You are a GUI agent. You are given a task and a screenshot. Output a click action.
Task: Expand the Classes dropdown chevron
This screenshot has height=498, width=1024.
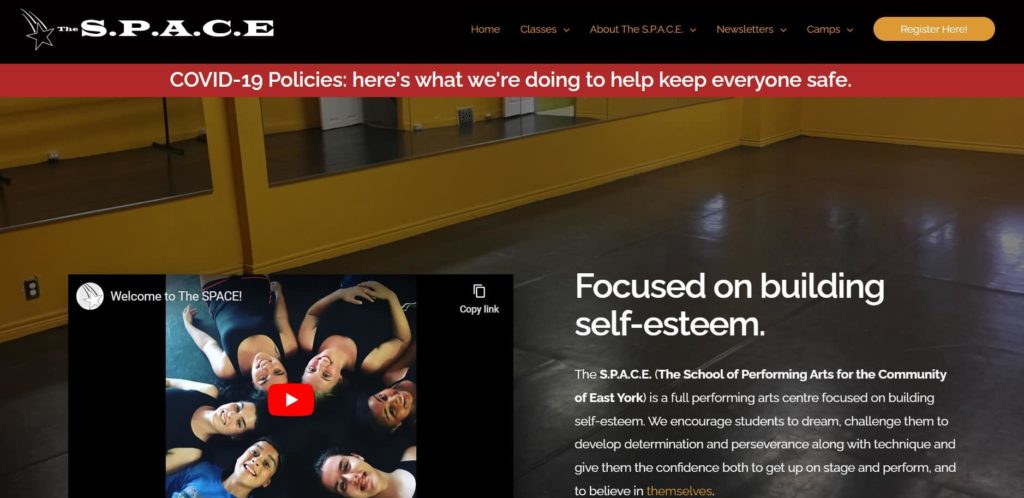tap(566, 30)
